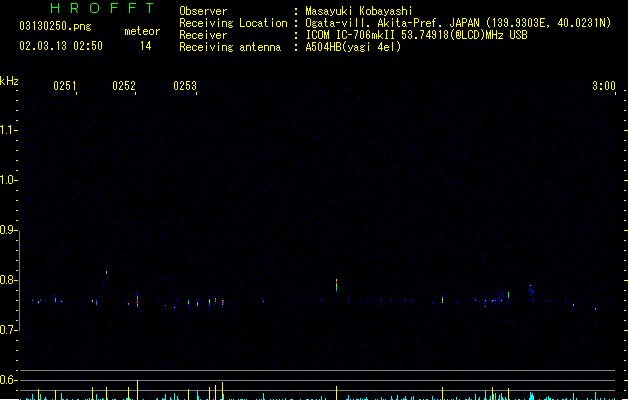Image resolution: width=629 pixels, height=400 pixels.
Task: Click the bright meteor echo near 0.8 kHz mid-spectrogram
Action: tap(337, 285)
